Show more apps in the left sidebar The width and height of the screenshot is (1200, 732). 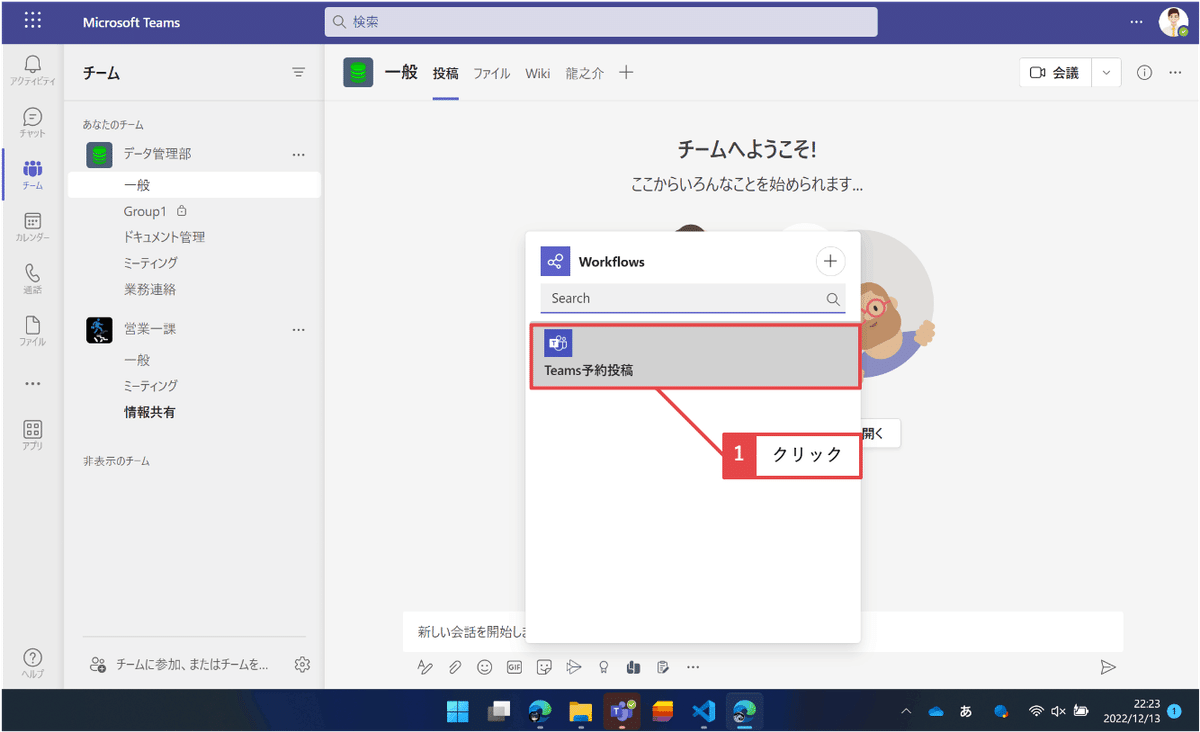[33, 384]
